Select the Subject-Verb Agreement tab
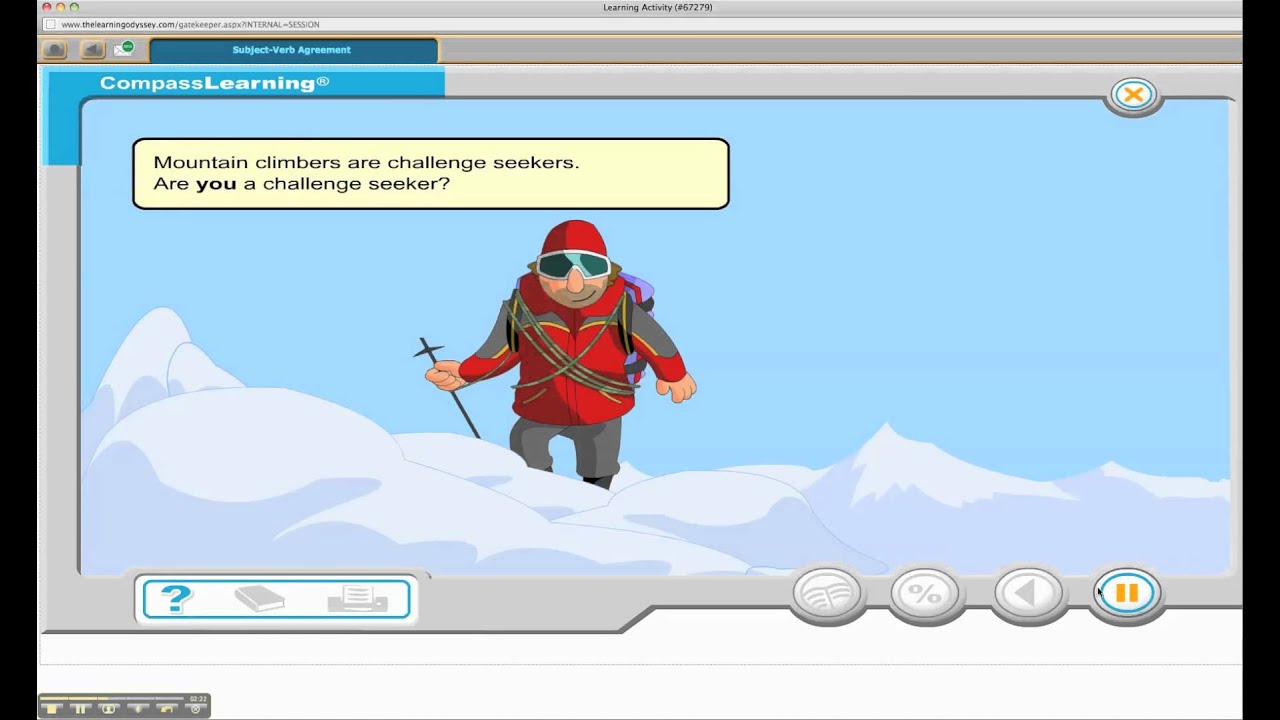The image size is (1280, 720). pos(293,50)
